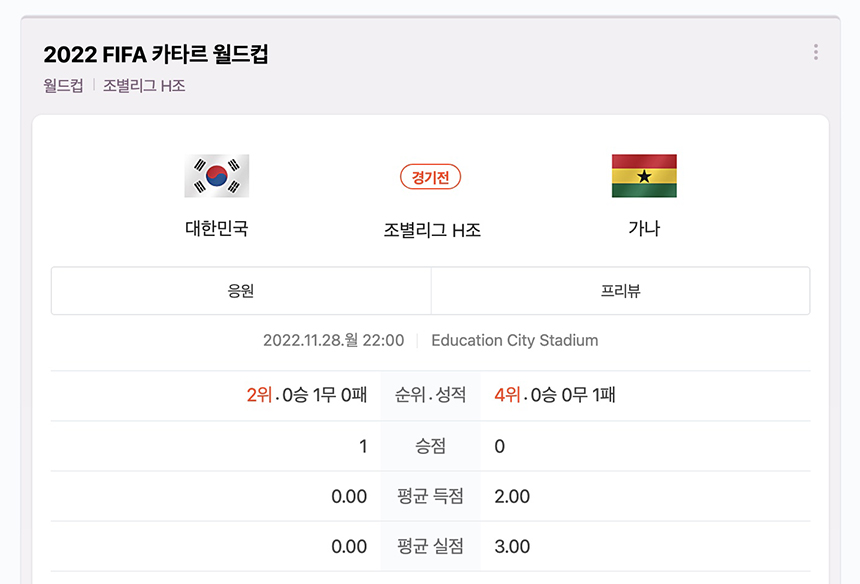Screen dimensions: 860x584
Task: Select the Education City Stadium text
Action: [x=513, y=340]
